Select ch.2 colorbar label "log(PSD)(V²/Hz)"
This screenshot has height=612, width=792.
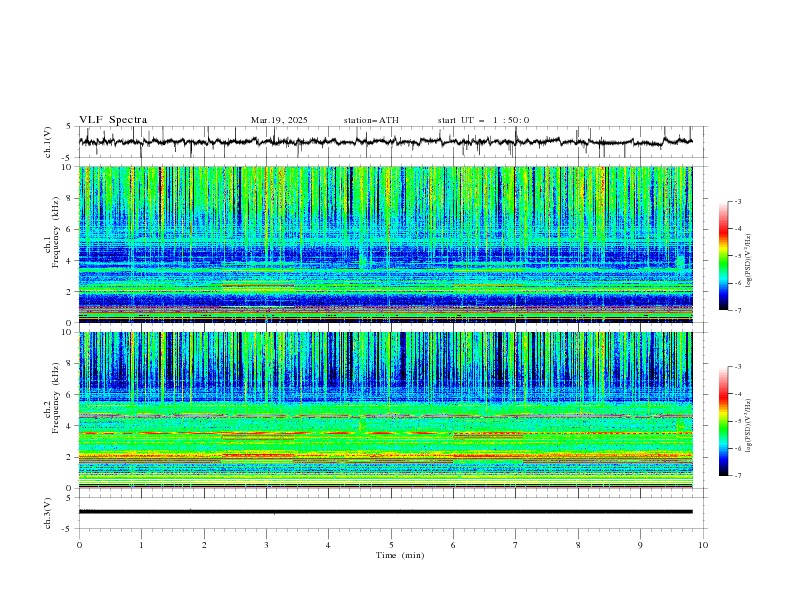point(749,426)
